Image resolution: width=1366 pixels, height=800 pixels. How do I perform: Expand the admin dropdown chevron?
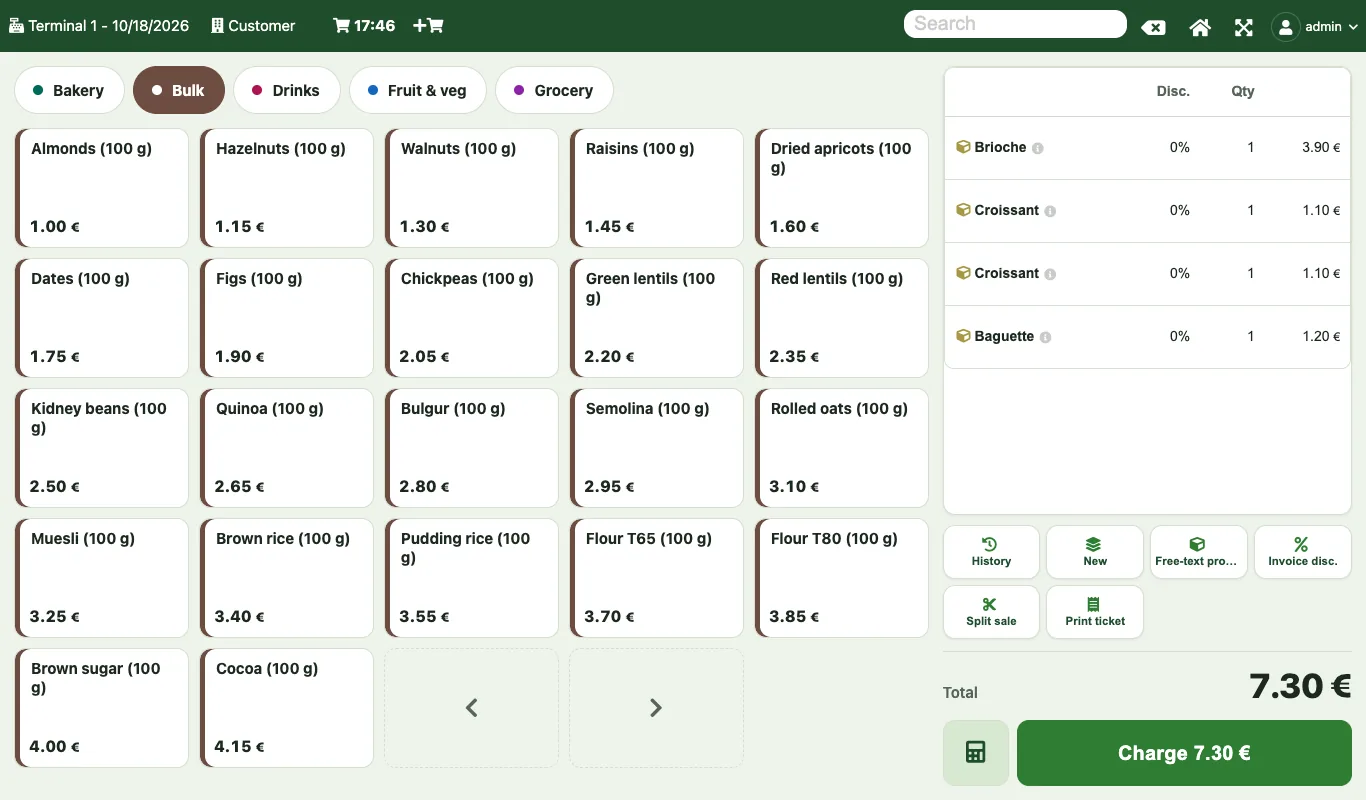click(x=1353, y=27)
